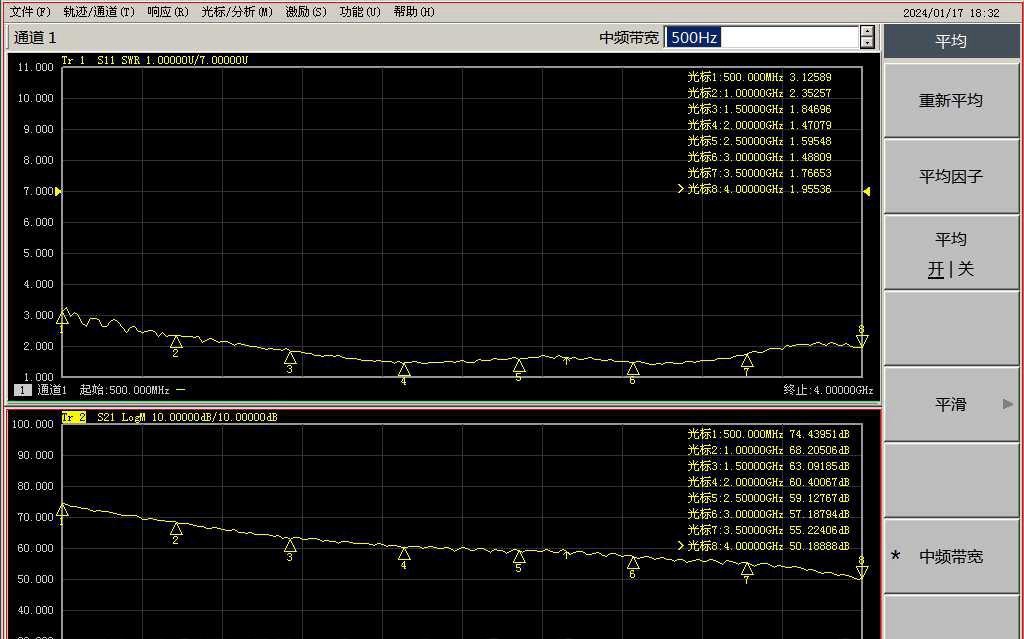
Task: Expand the 平滑 submenu arrow
Action: (1007, 404)
